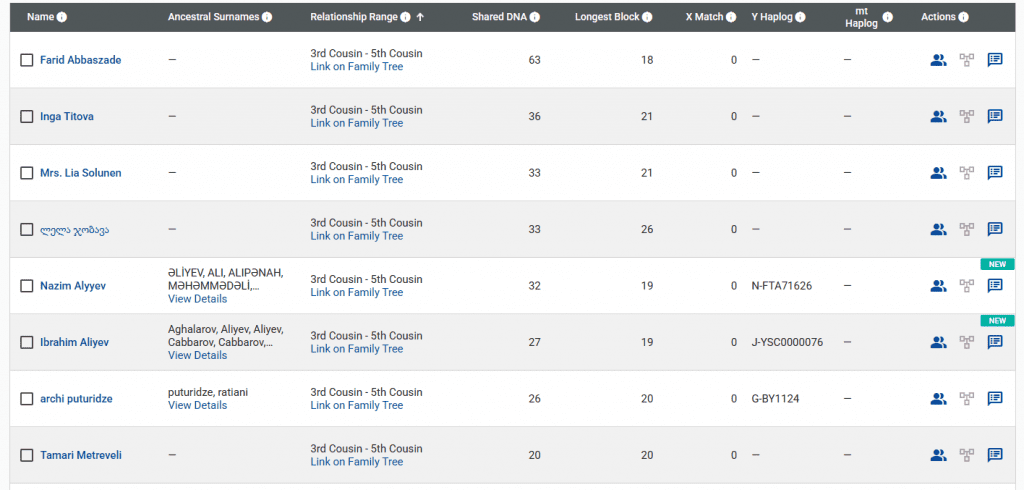Click info icon next to Shared DNA header
This screenshot has width=1024, height=490.
(x=535, y=17)
